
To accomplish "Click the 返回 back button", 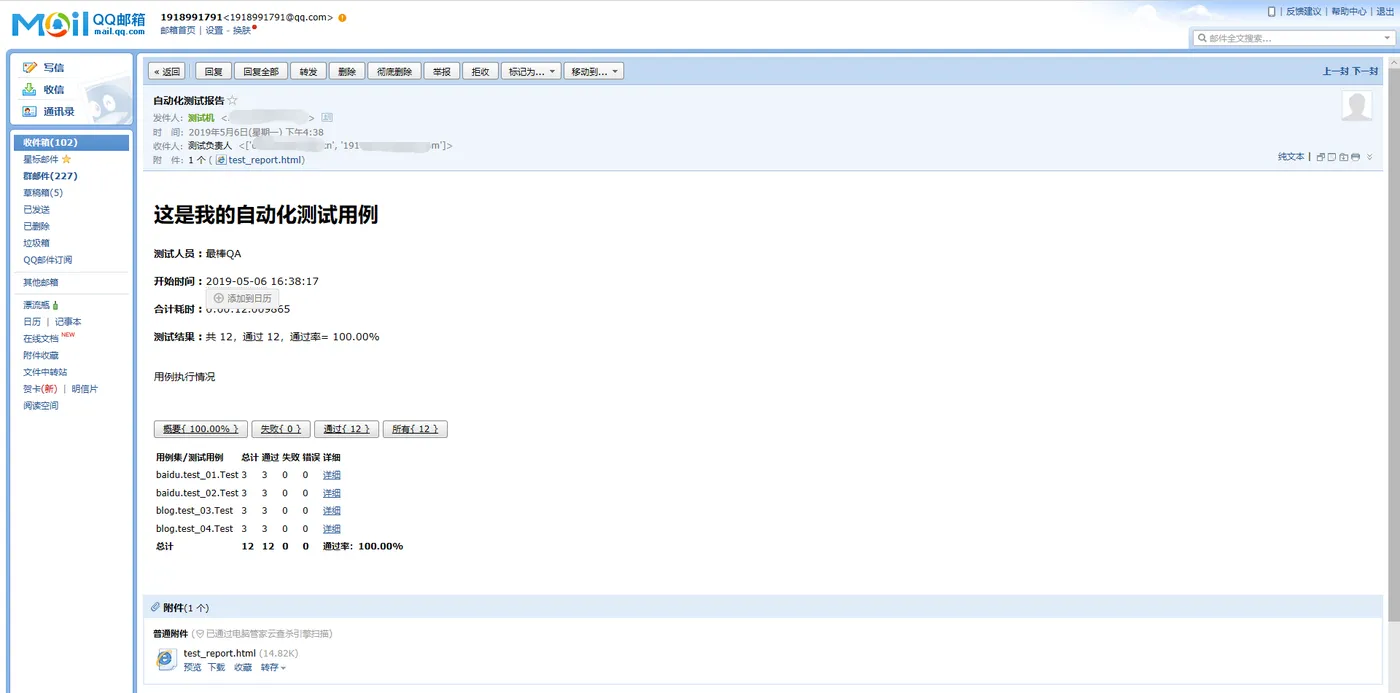I will pyautogui.click(x=167, y=71).
